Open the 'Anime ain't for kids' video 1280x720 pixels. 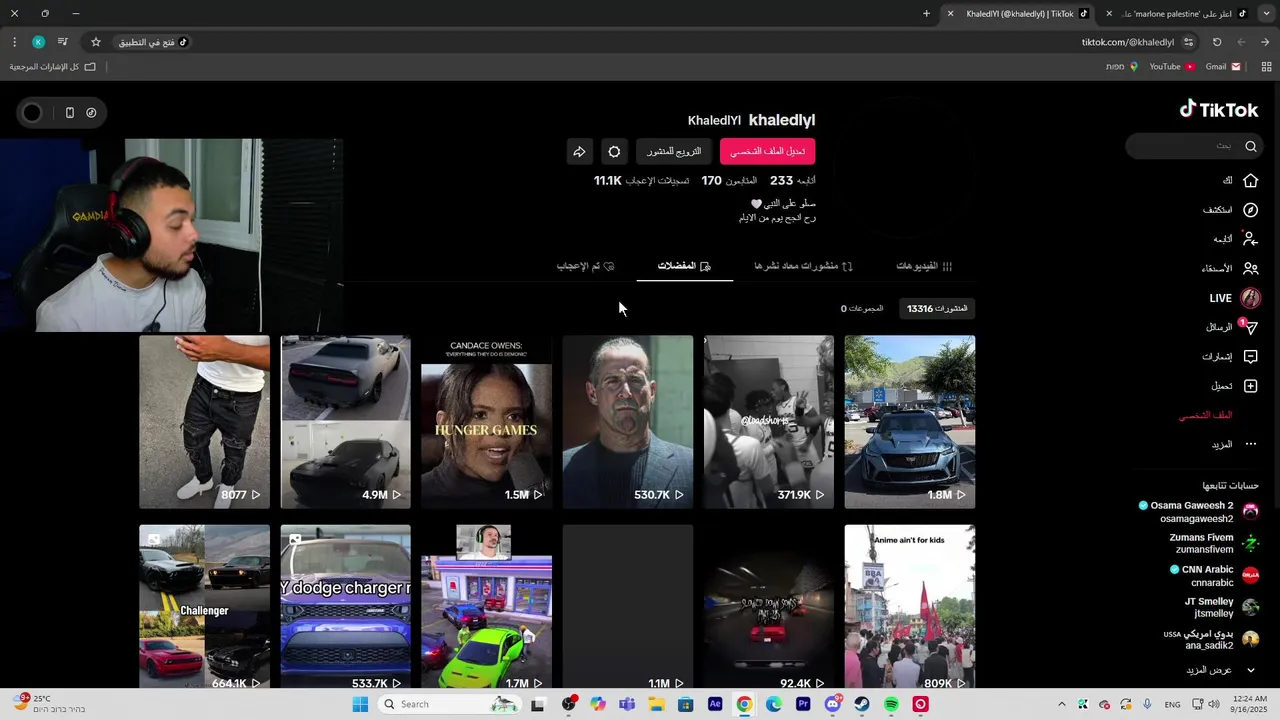[x=909, y=606]
